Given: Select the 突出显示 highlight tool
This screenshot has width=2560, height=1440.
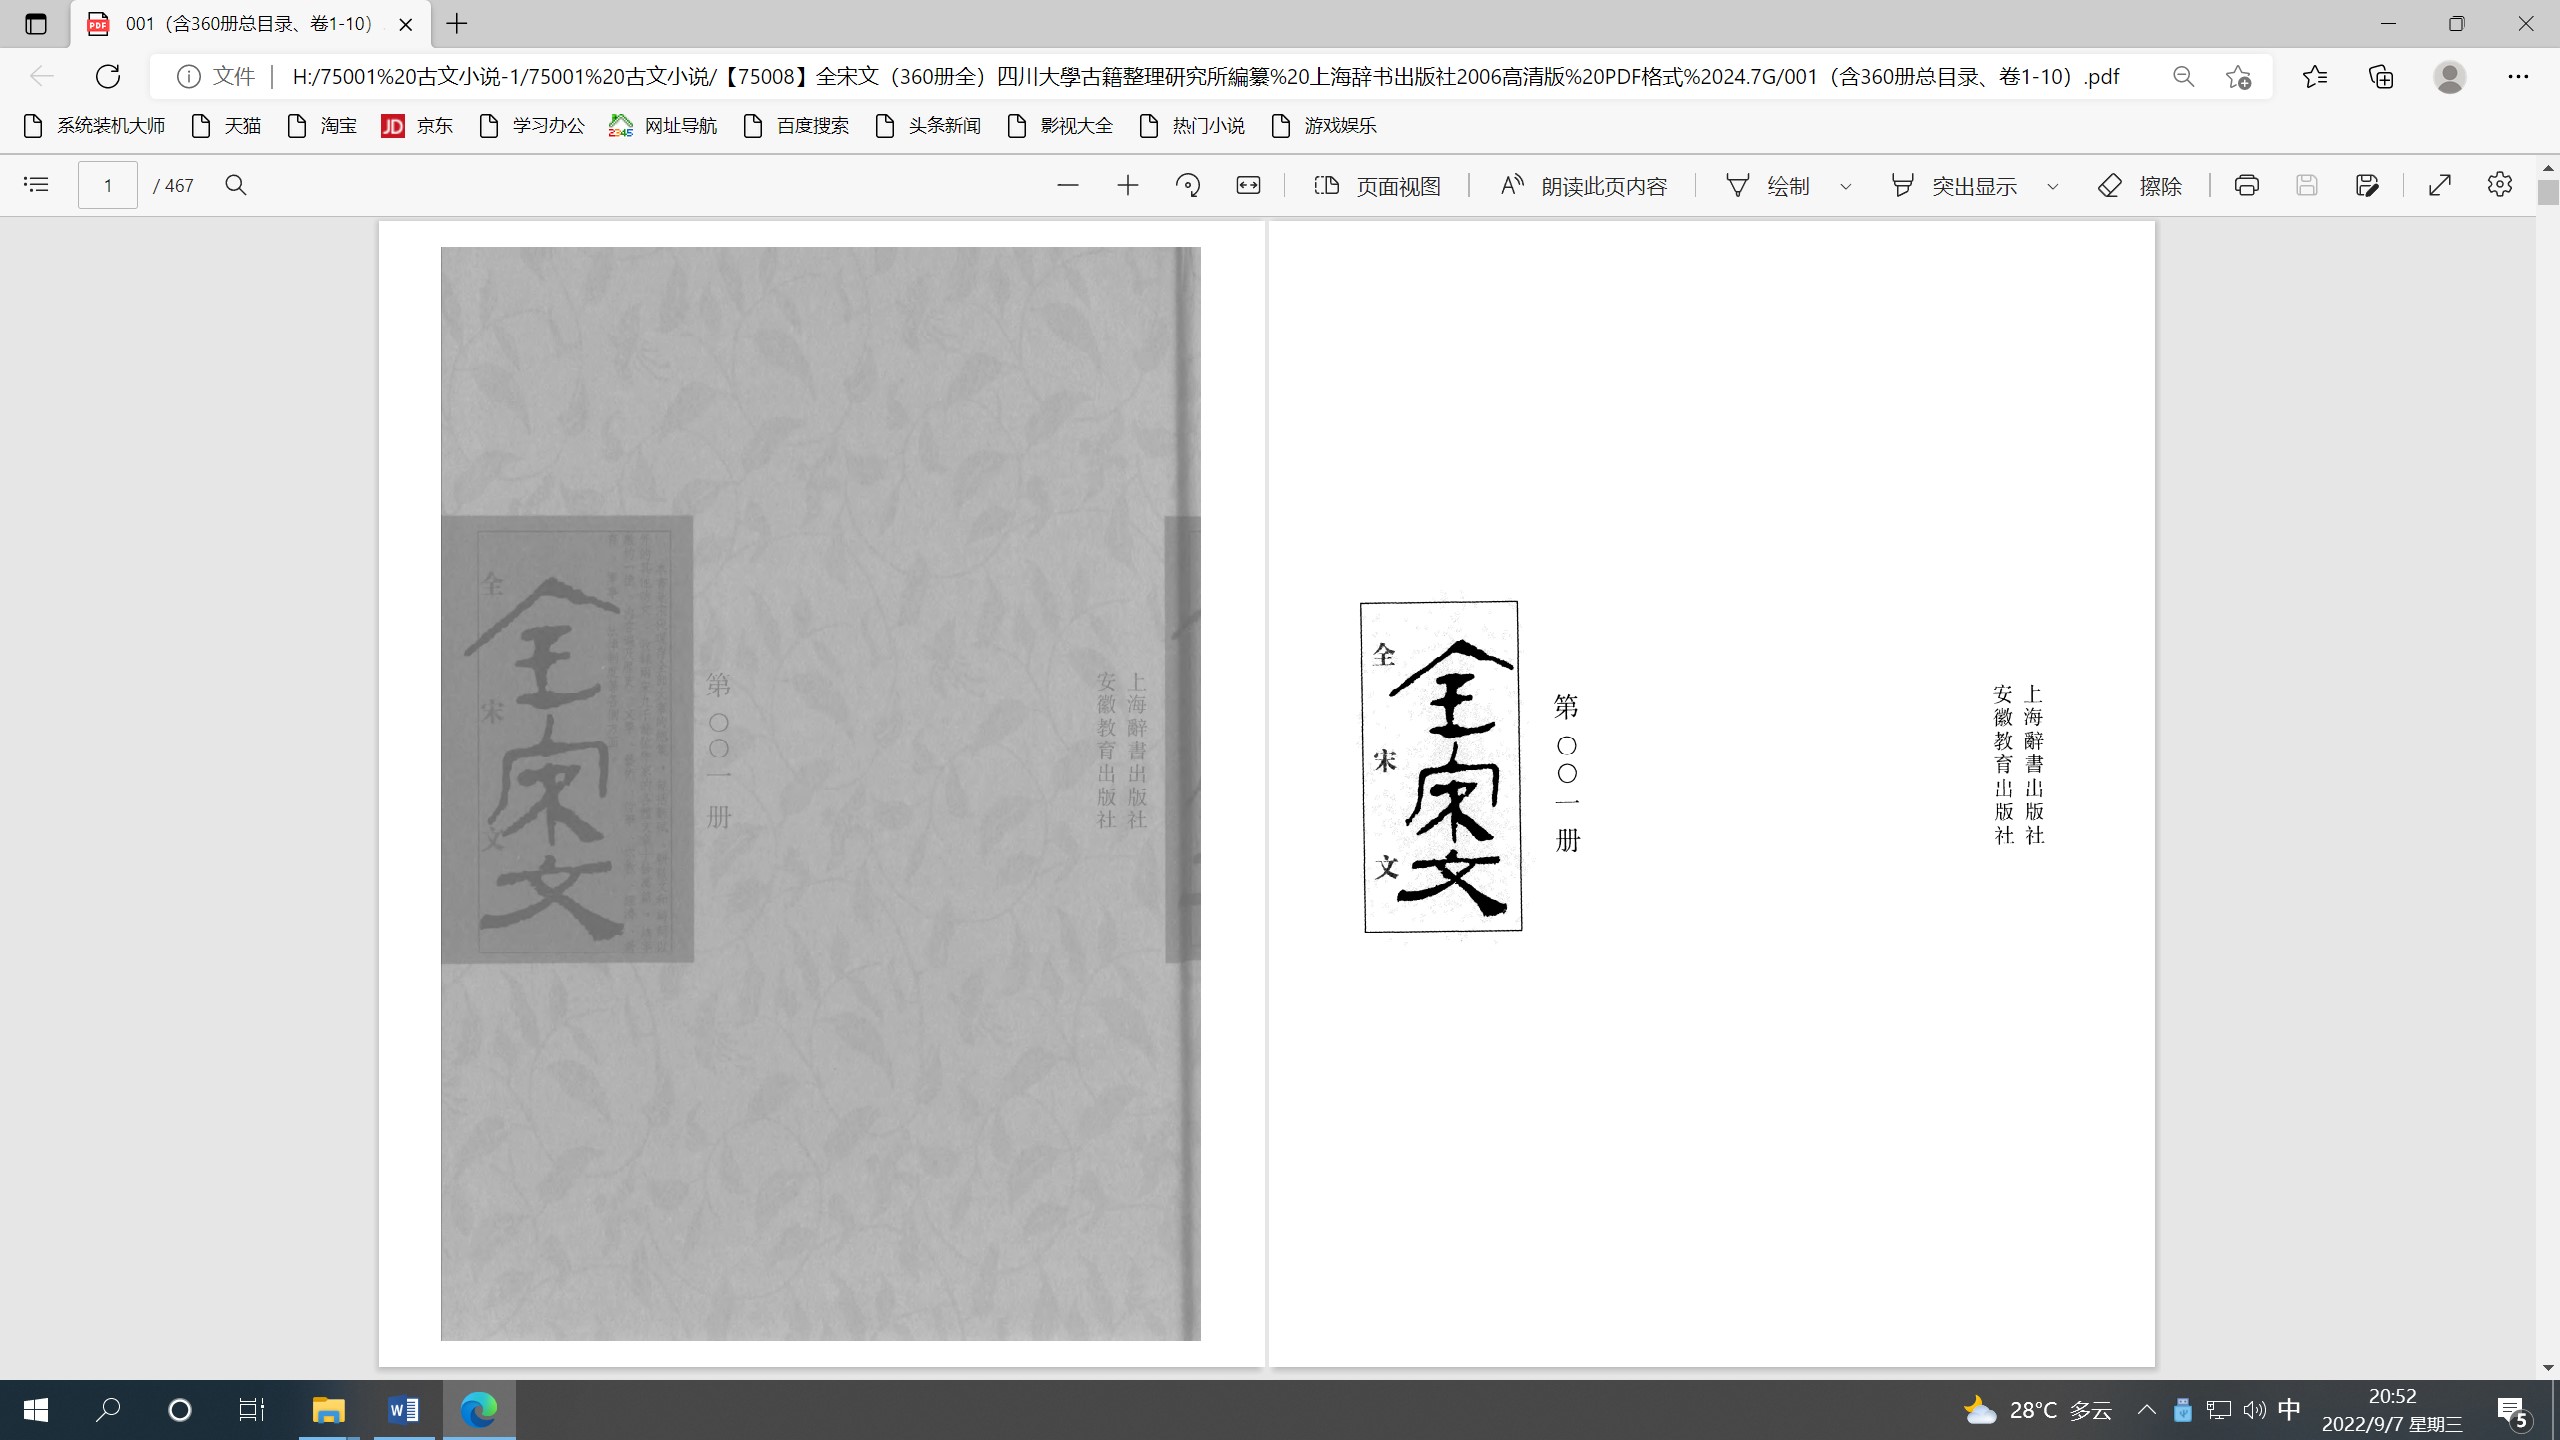Looking at the screenshot, I should (x=1953, y=186).
